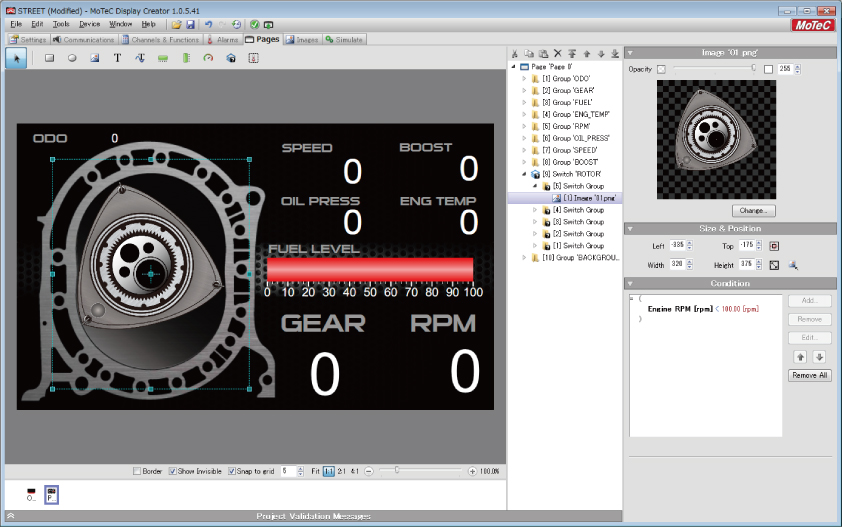Enable the Border checkbox
The height and width of the screenshot is (527, 842).
tap(137, 471)
